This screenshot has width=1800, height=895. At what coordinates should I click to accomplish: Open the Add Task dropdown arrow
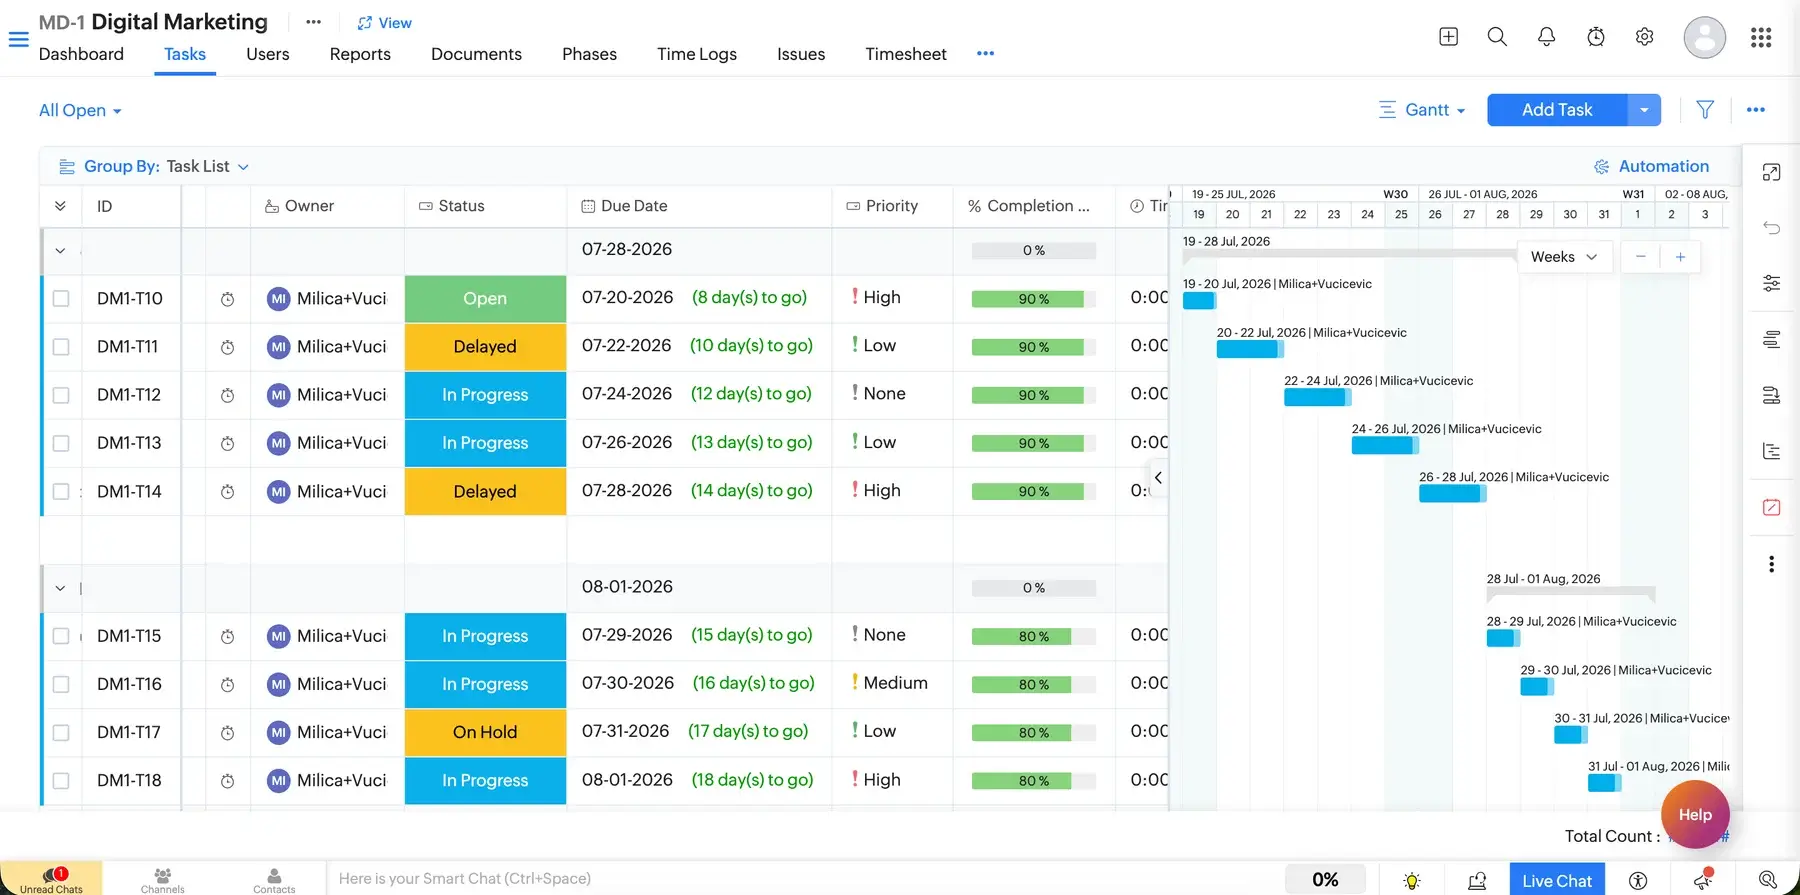tap(1644, 110)
